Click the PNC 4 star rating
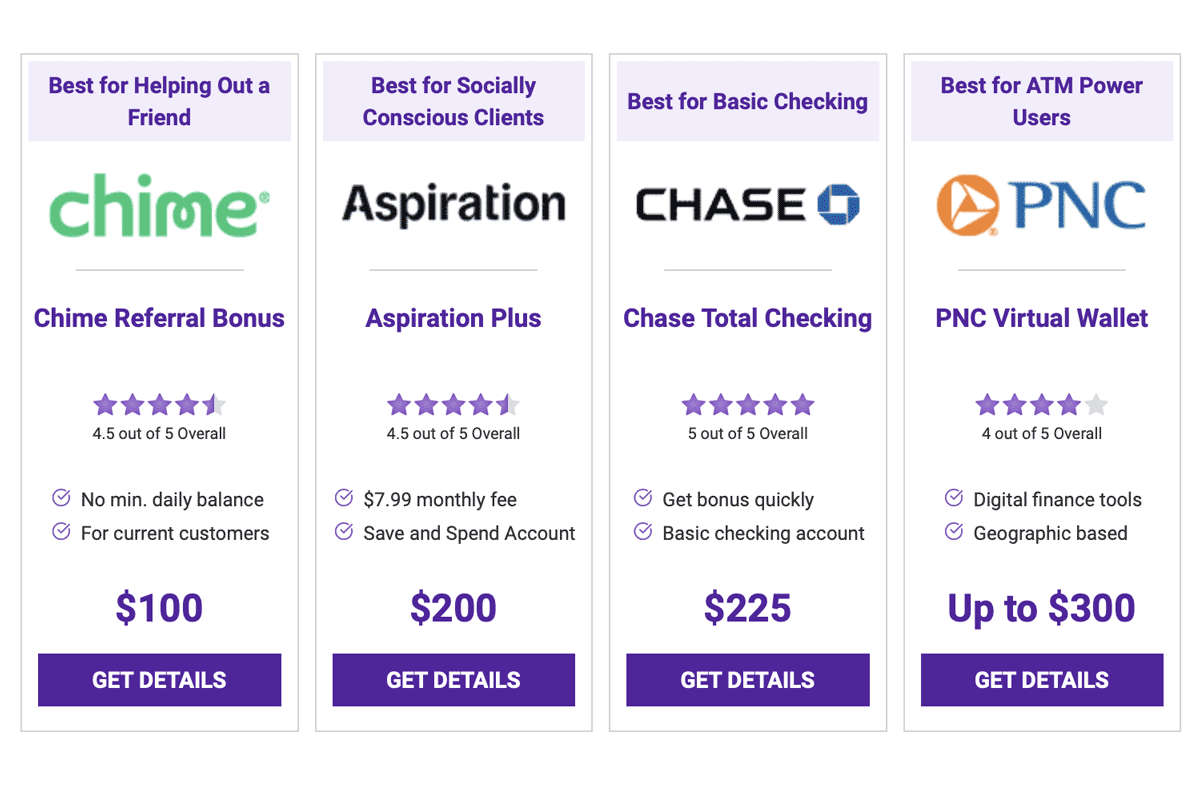The width and height of the screenshot is (1200, 800). pyautogui.click(x=1041, y=405)
